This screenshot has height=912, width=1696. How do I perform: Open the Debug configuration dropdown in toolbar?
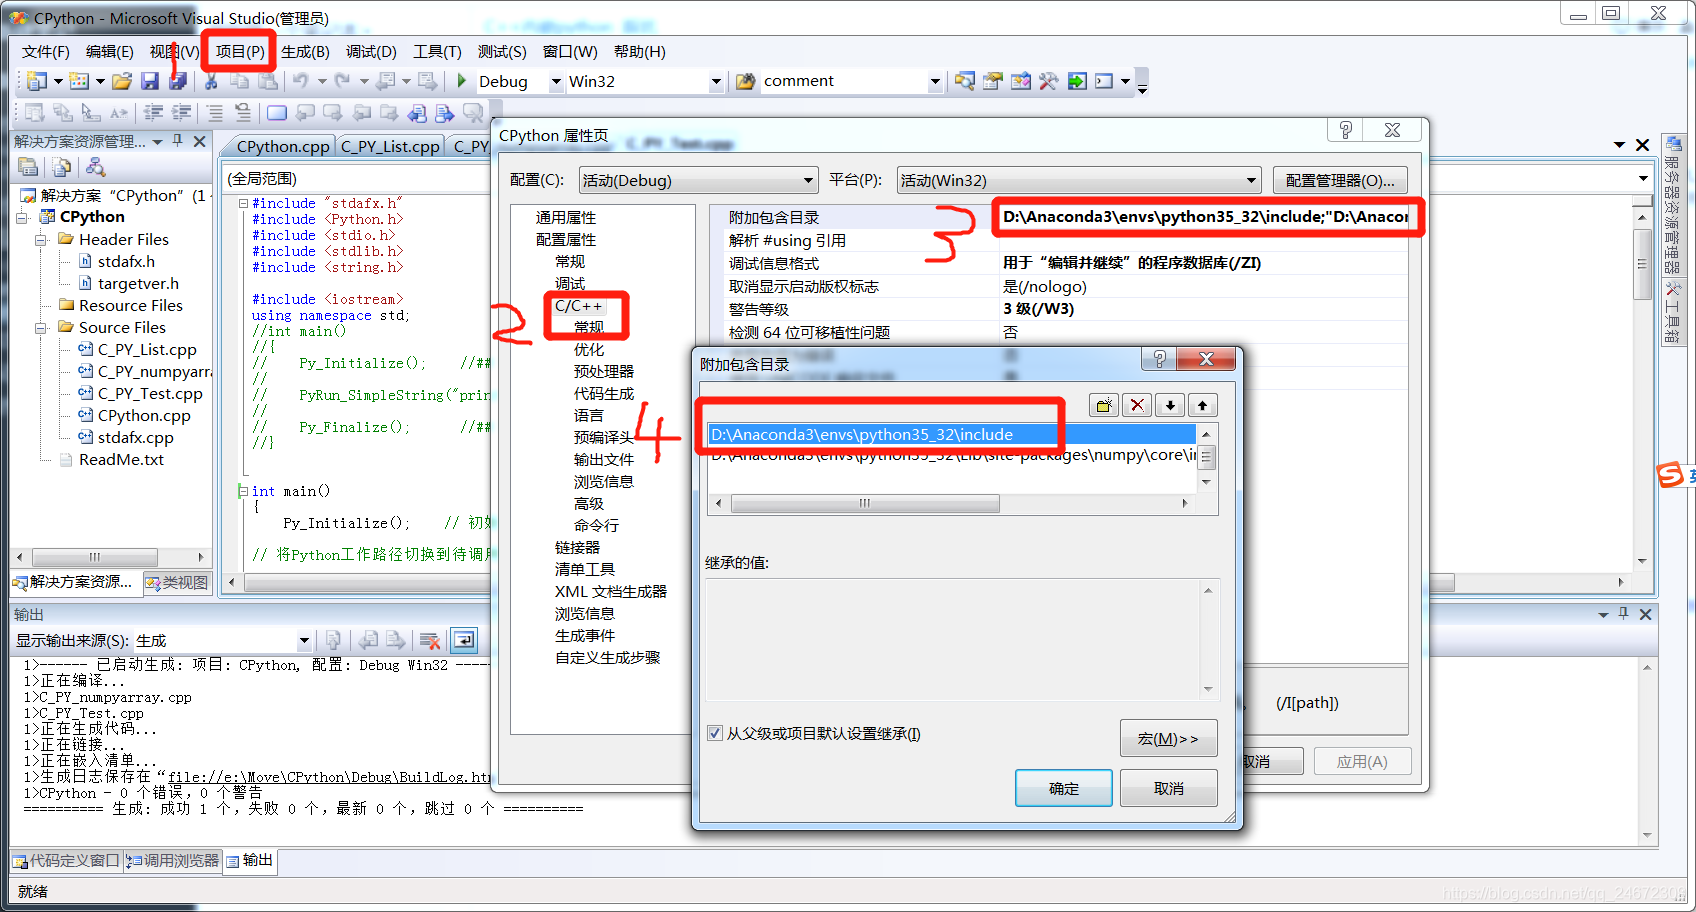click(556, 82)
